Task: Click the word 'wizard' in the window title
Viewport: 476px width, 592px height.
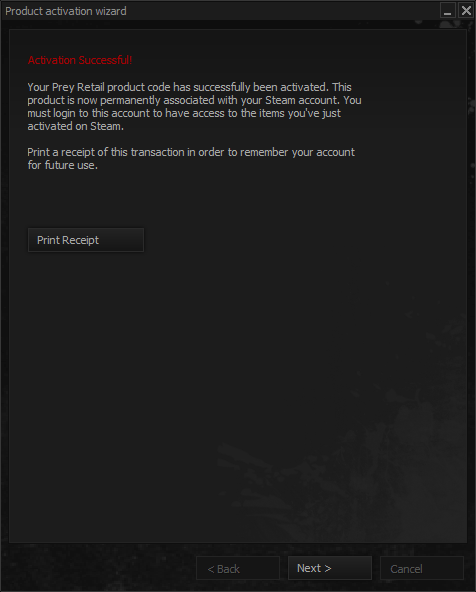Action: click(111, 11)
